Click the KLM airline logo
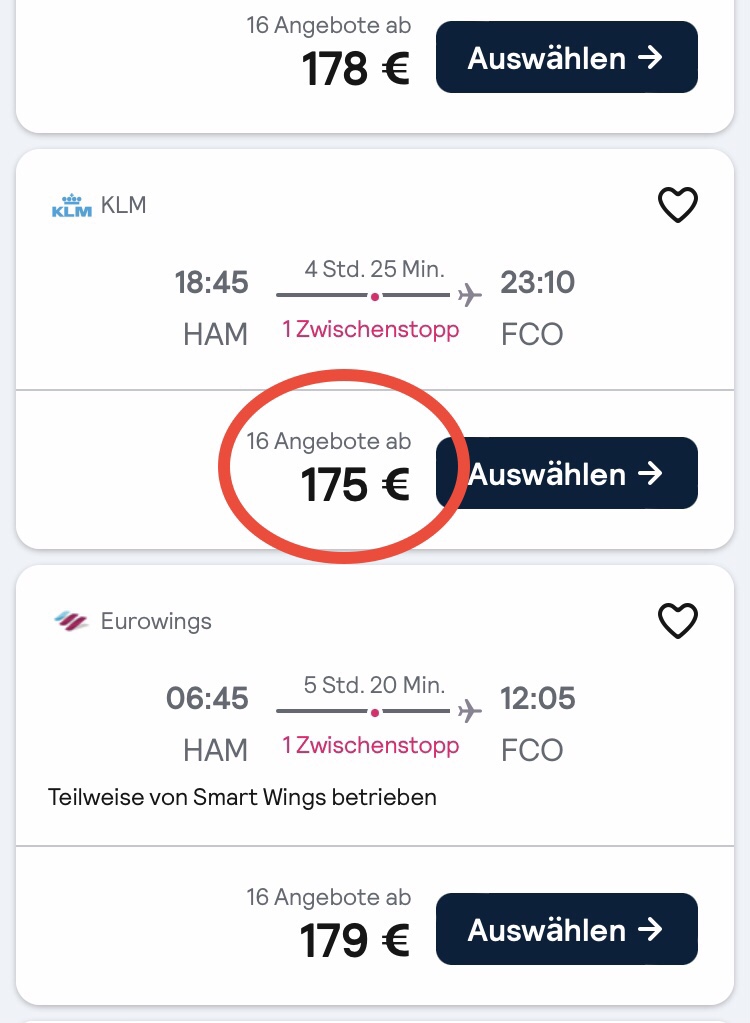Image resolution: width=750 pixels, height=1023 pixels. pyautogui.click(x=70, y=207)
